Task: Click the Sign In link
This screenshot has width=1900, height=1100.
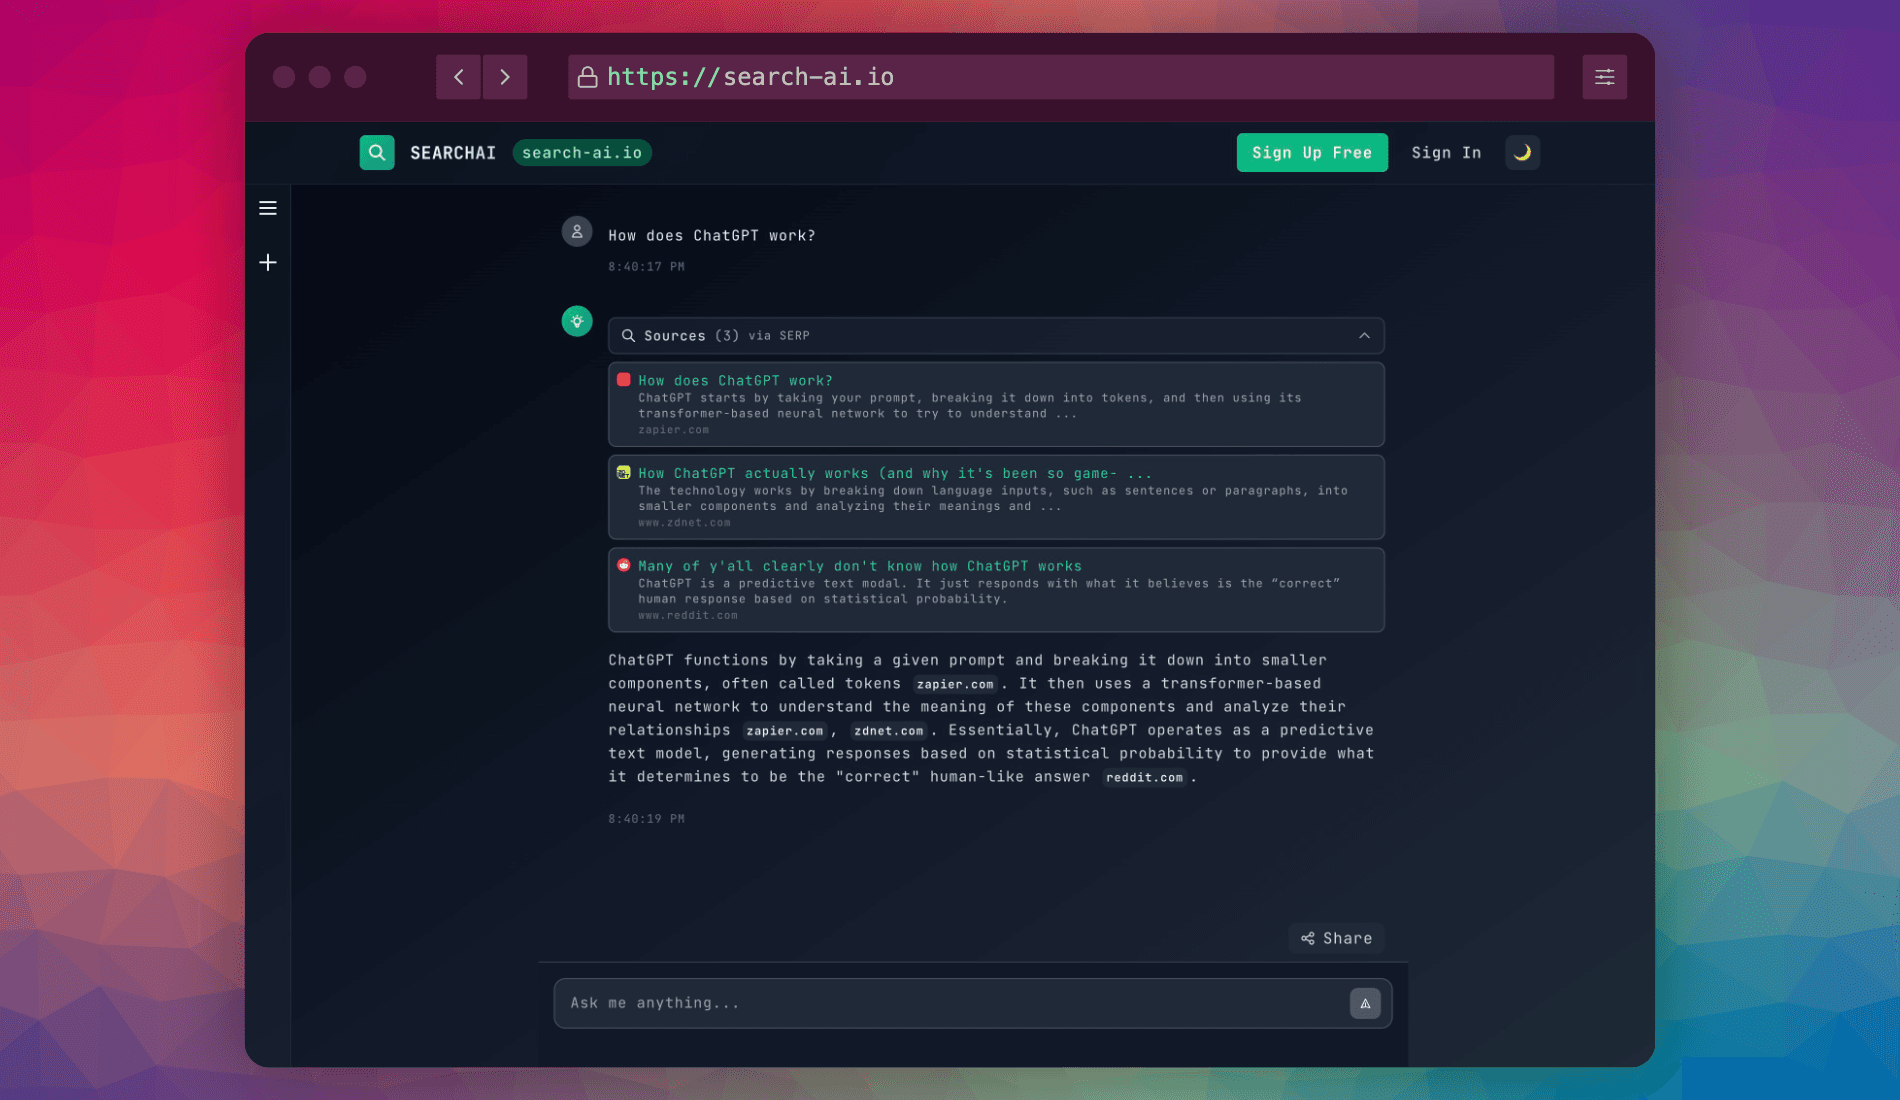Action: [x=1446, y=153]
